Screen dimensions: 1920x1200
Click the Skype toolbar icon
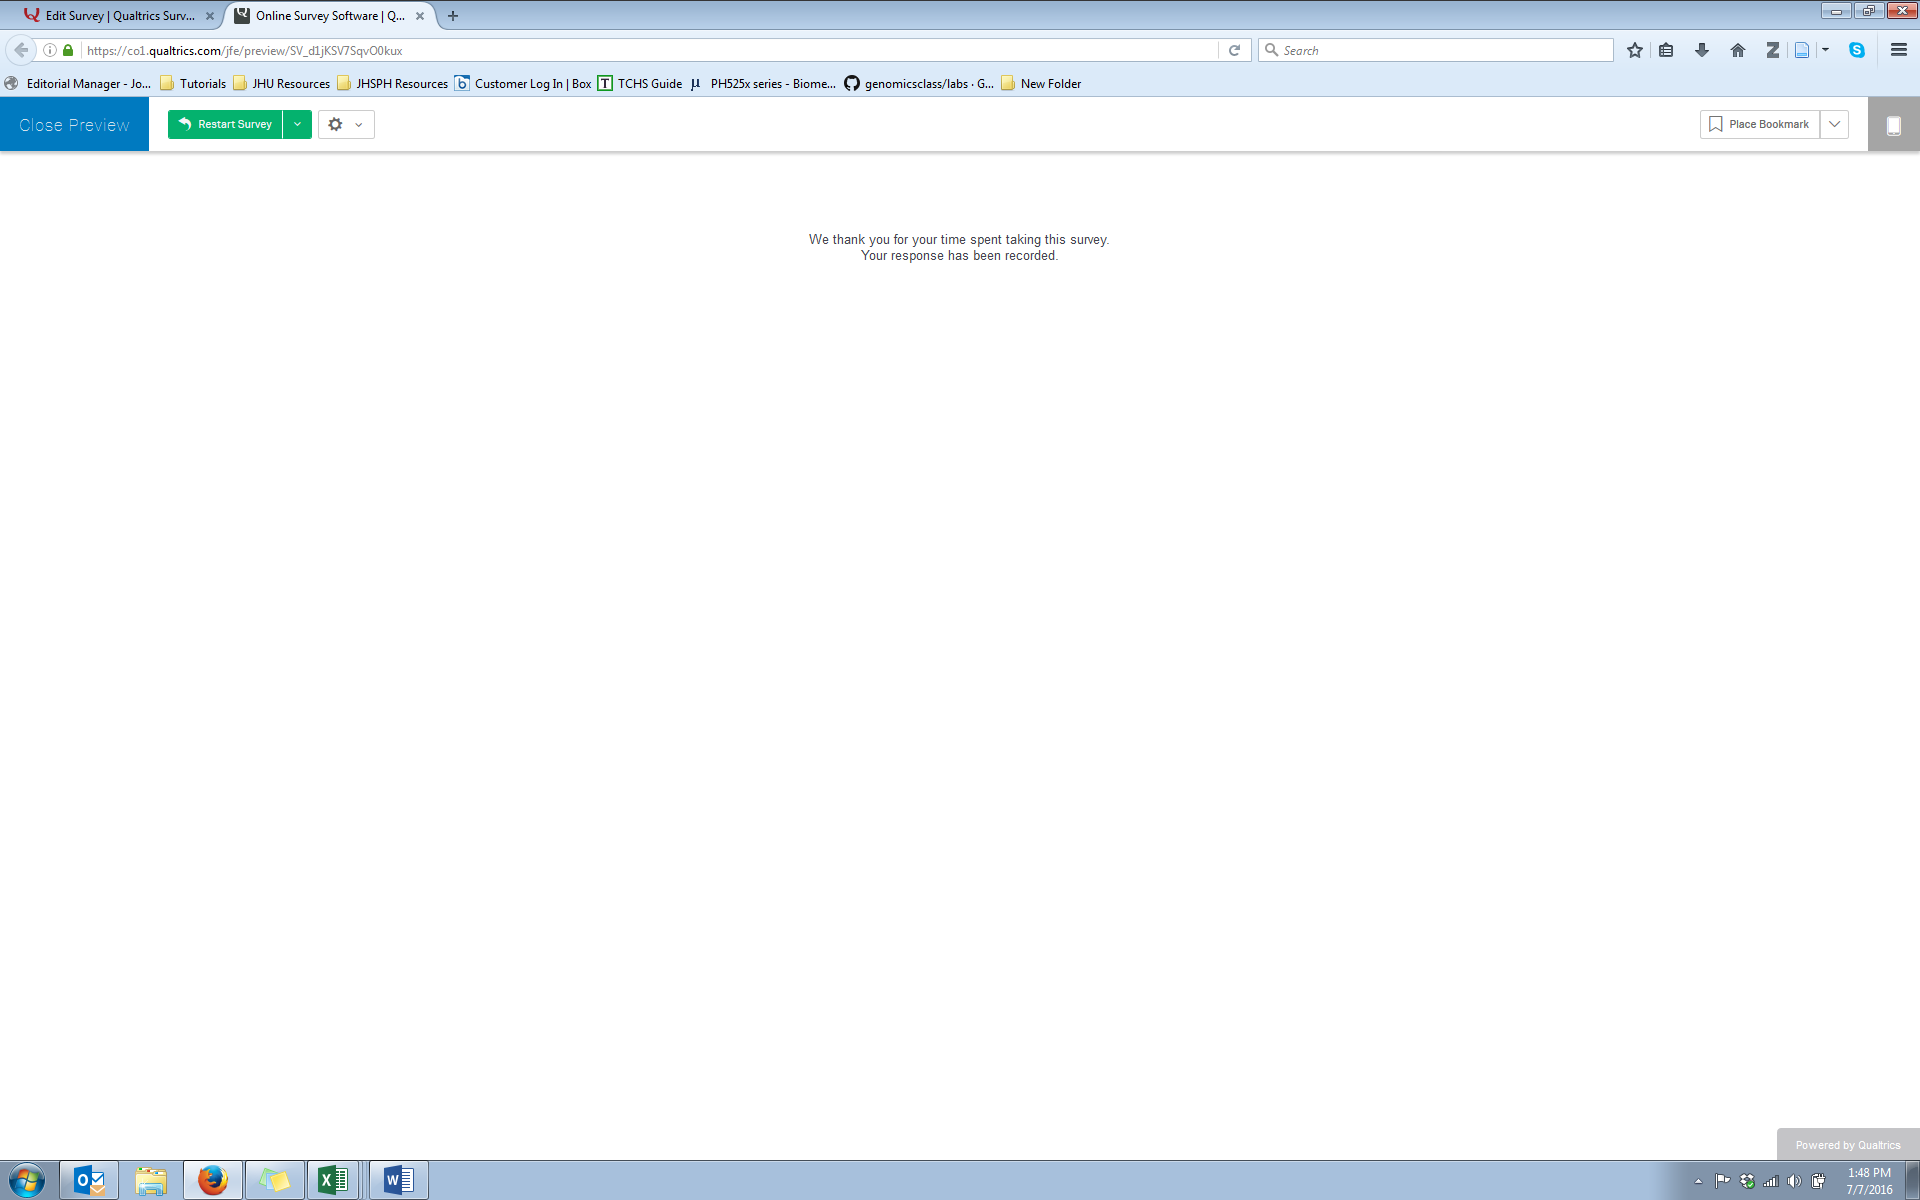pos(1856,50)
